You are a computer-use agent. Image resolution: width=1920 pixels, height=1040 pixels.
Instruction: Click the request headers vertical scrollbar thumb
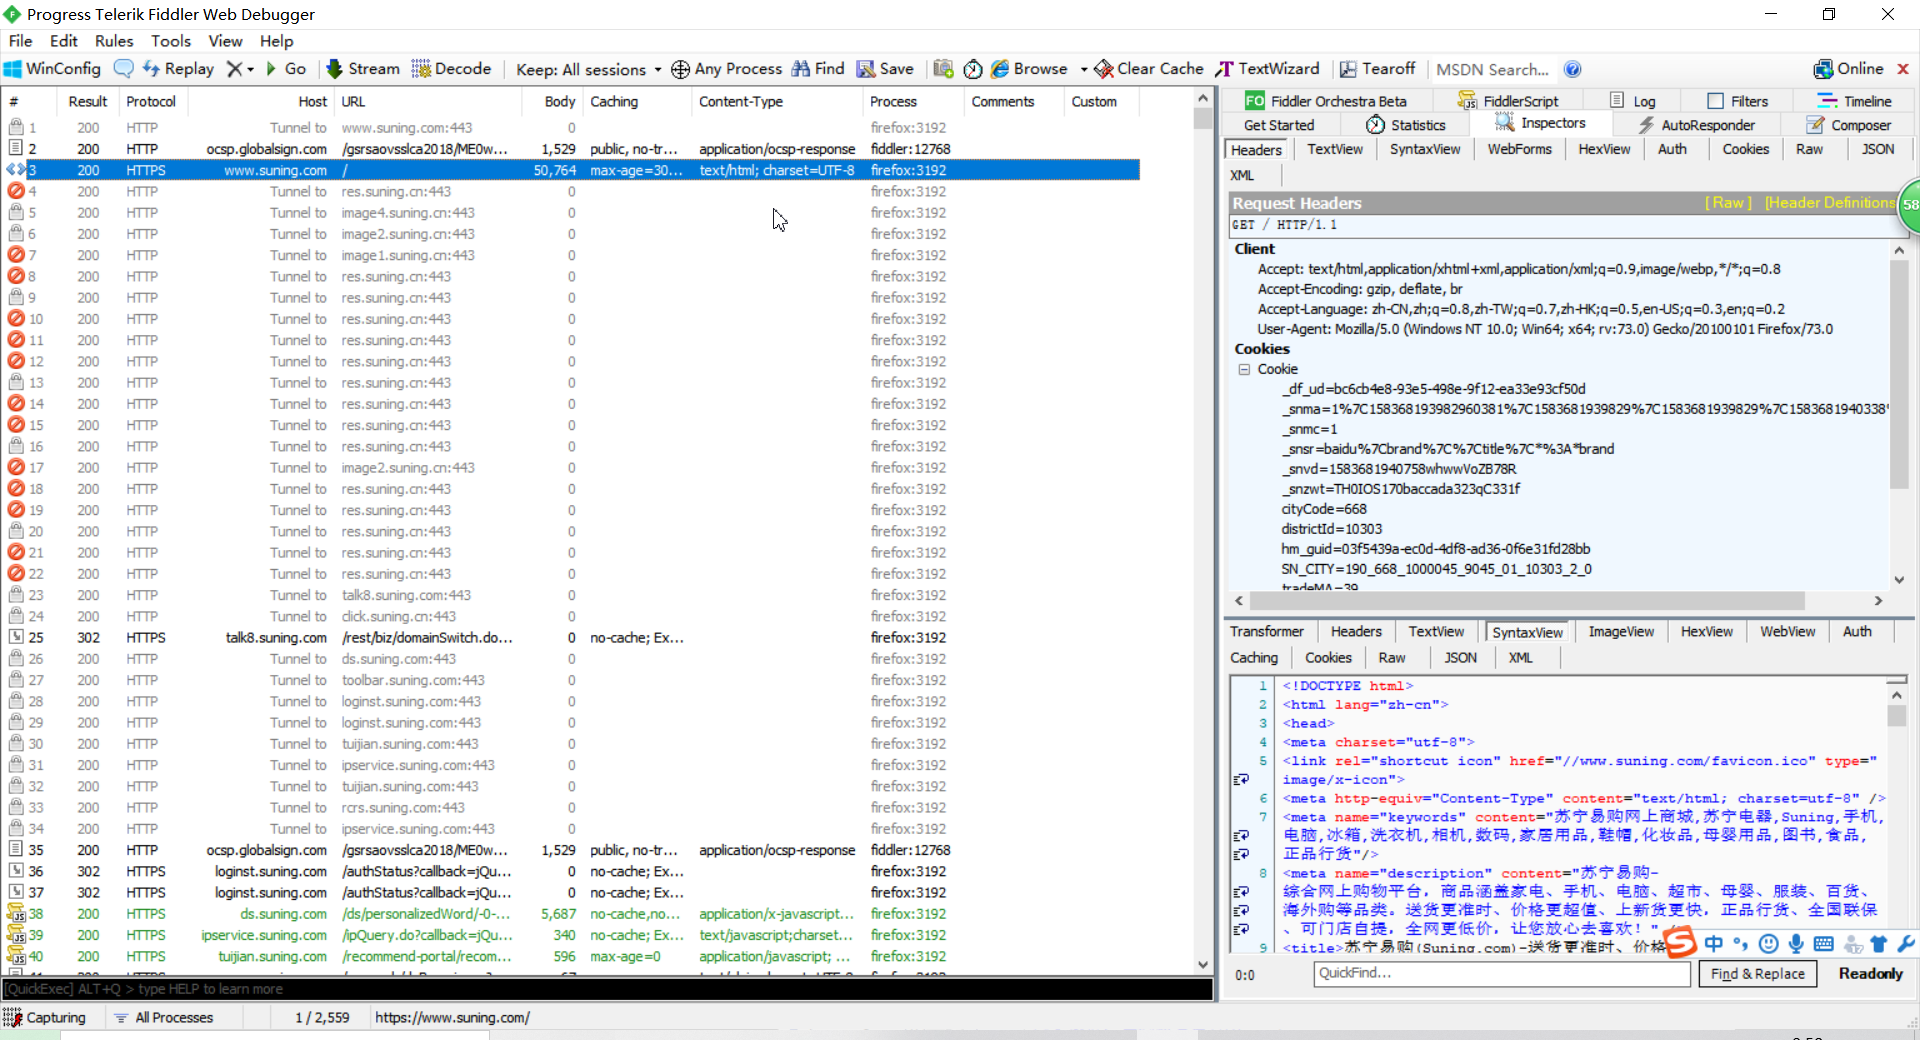[x=1898, y=375]
